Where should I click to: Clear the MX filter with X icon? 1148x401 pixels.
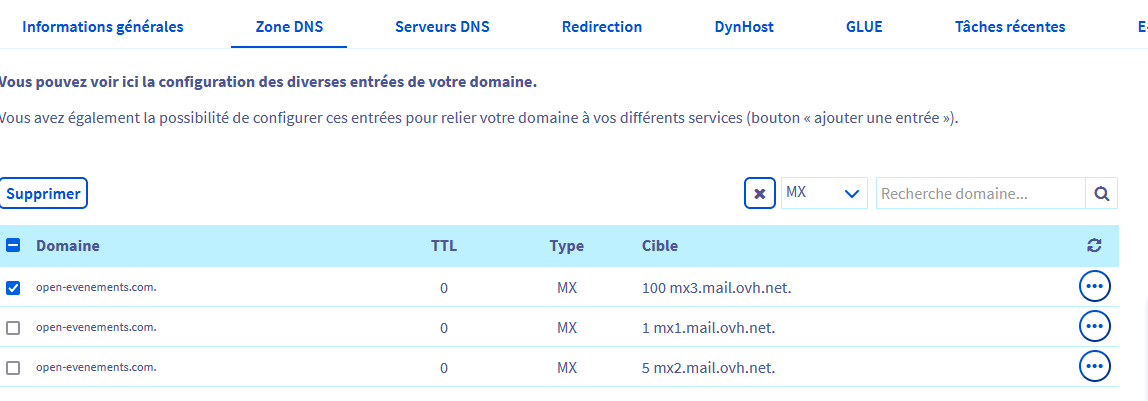pos(760,194)
